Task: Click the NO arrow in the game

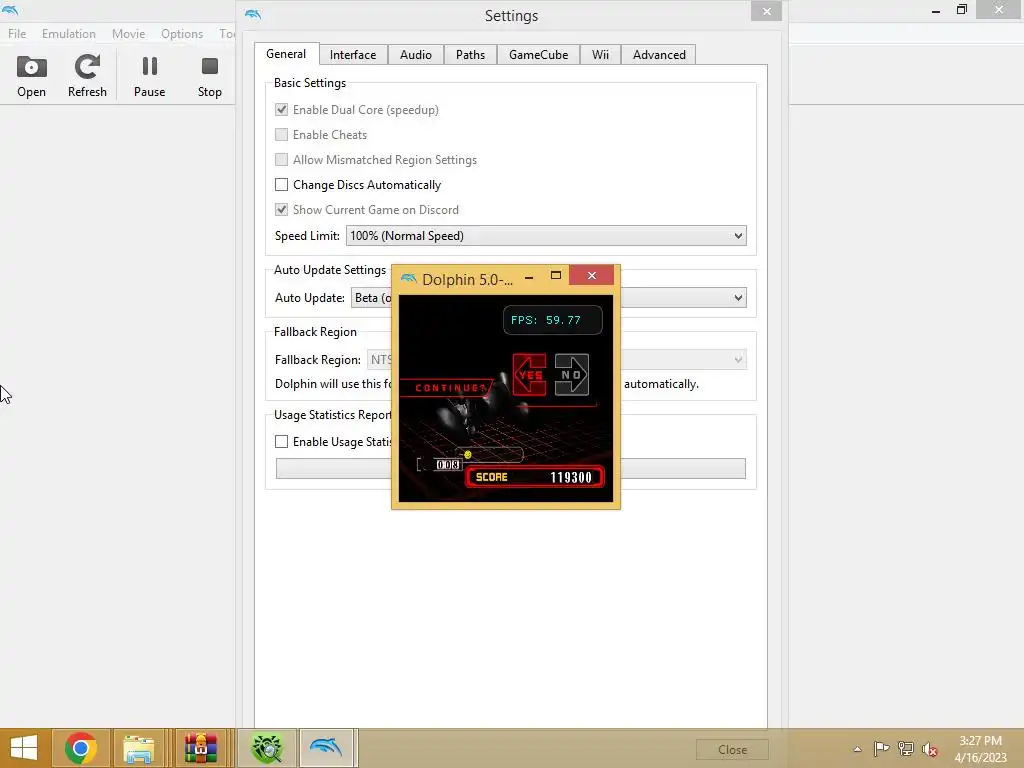Action: [x=571, y=375]
